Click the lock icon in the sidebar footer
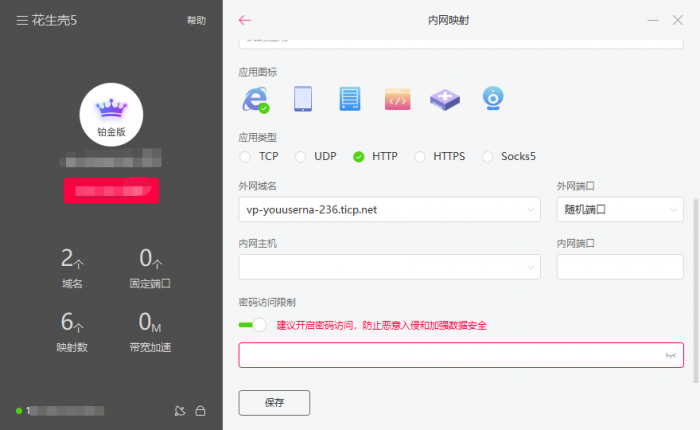 pyautogui.click(x=200, y=411)
